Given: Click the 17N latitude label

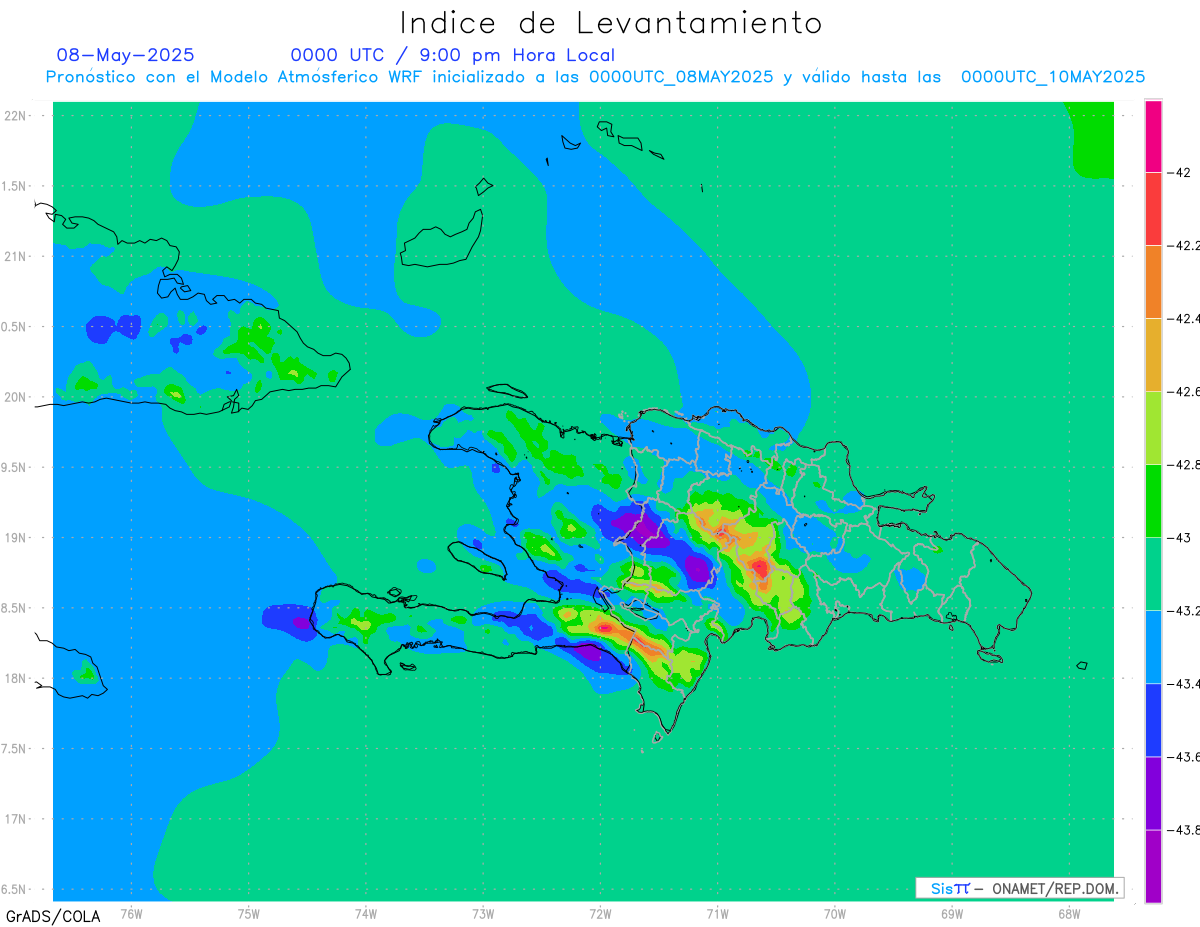Looking at the screenshot, I should click(15, 819).
